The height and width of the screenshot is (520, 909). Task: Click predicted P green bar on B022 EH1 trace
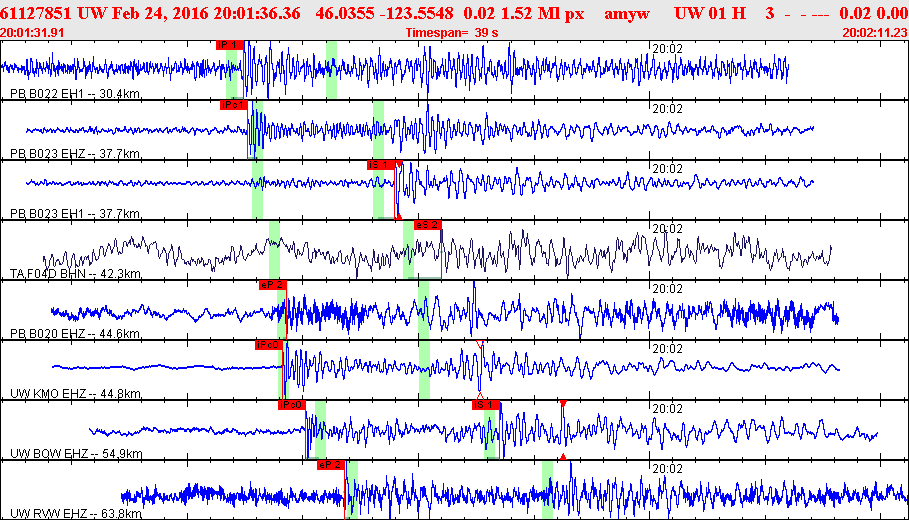[231, 70]
